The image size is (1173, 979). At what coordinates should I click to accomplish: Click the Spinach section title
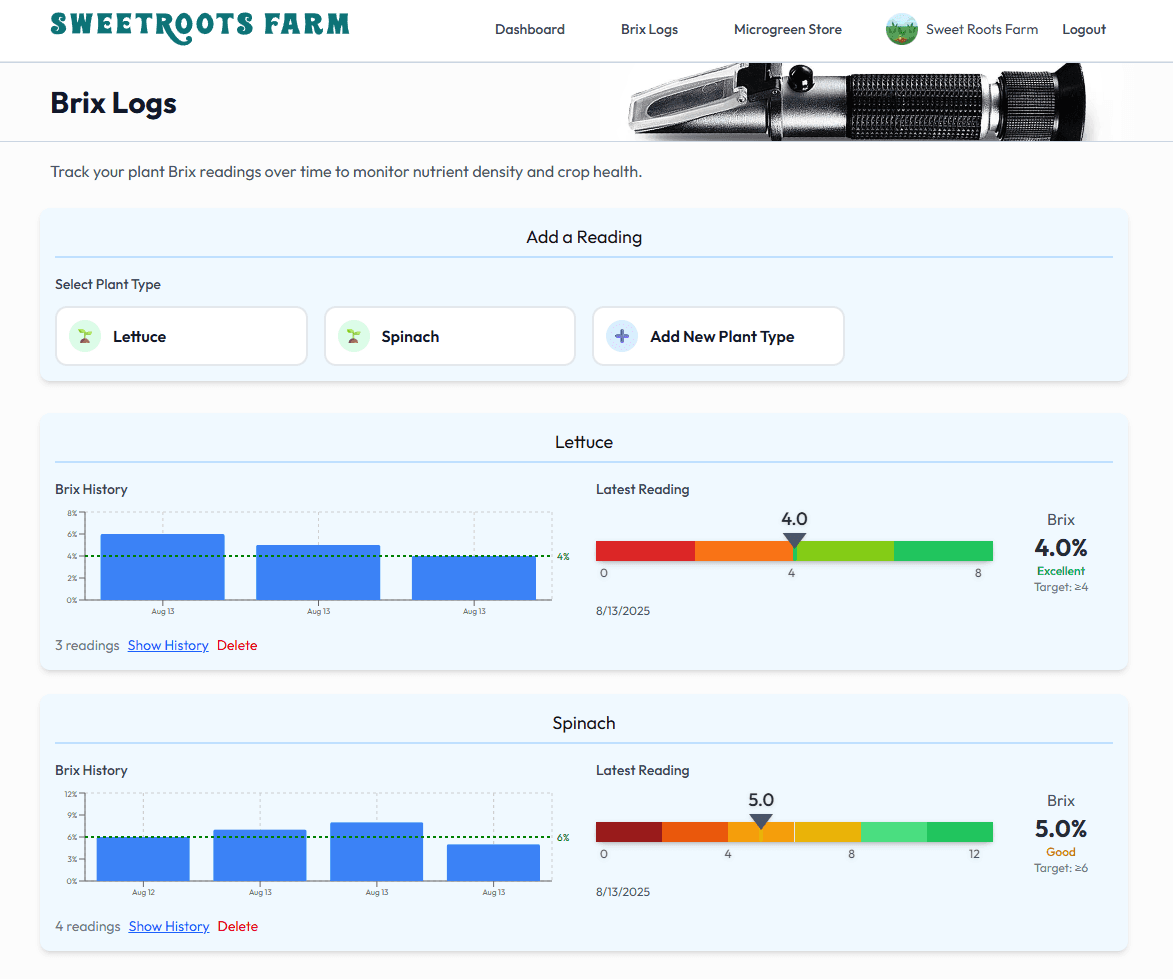pyautogui.click(x=584, y=723)
